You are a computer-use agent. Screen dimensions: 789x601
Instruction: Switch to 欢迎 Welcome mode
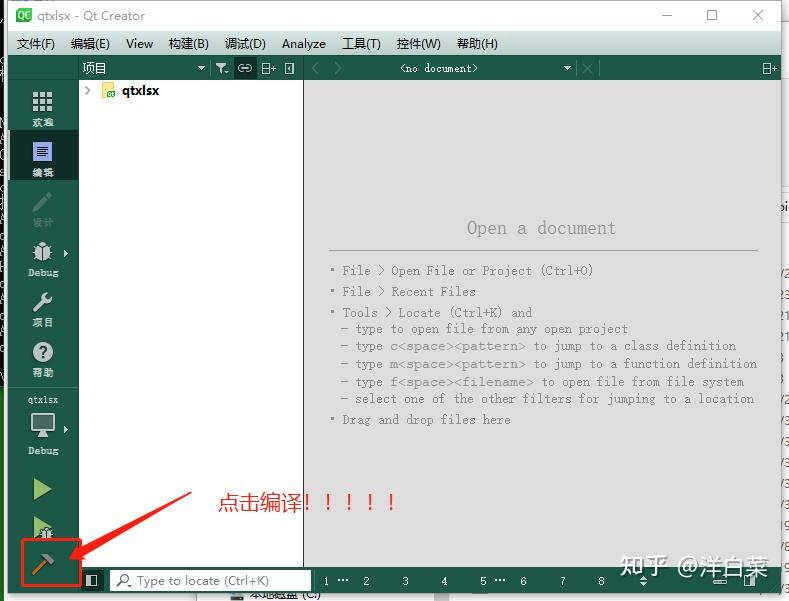(x=43, y=109)
